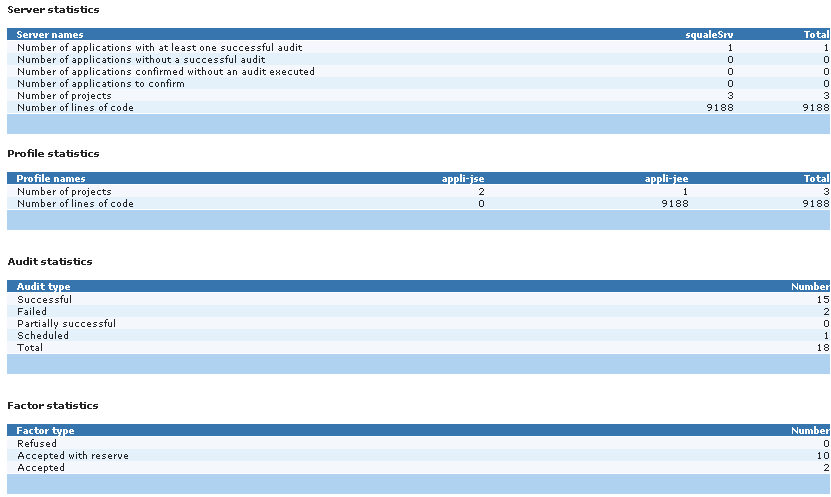Click the 'Accepted' factor row label

coord(41,468)
